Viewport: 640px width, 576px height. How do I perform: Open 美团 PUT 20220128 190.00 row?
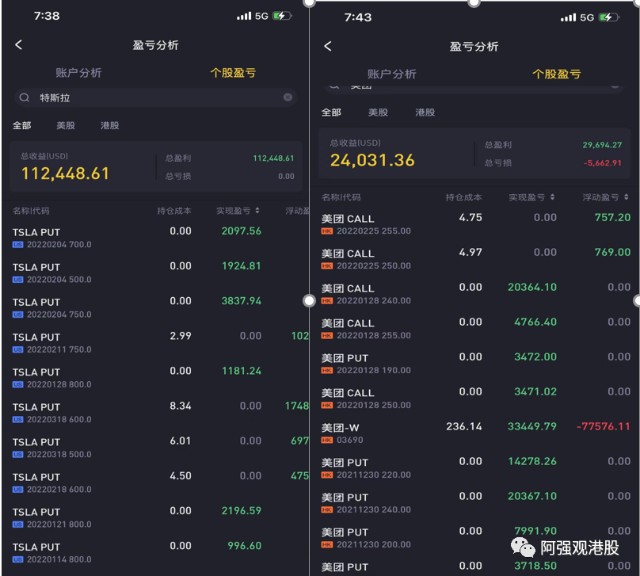(476, 363)
